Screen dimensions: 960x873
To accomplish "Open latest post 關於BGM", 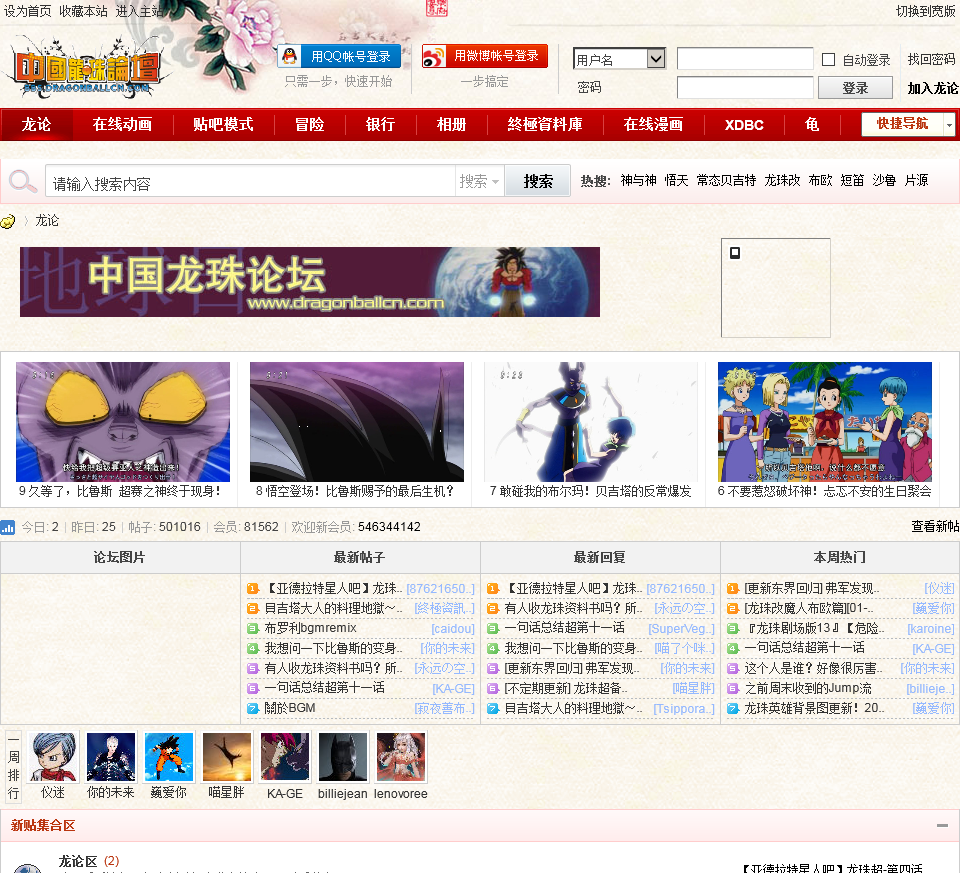I will click(x=290, y=708).
